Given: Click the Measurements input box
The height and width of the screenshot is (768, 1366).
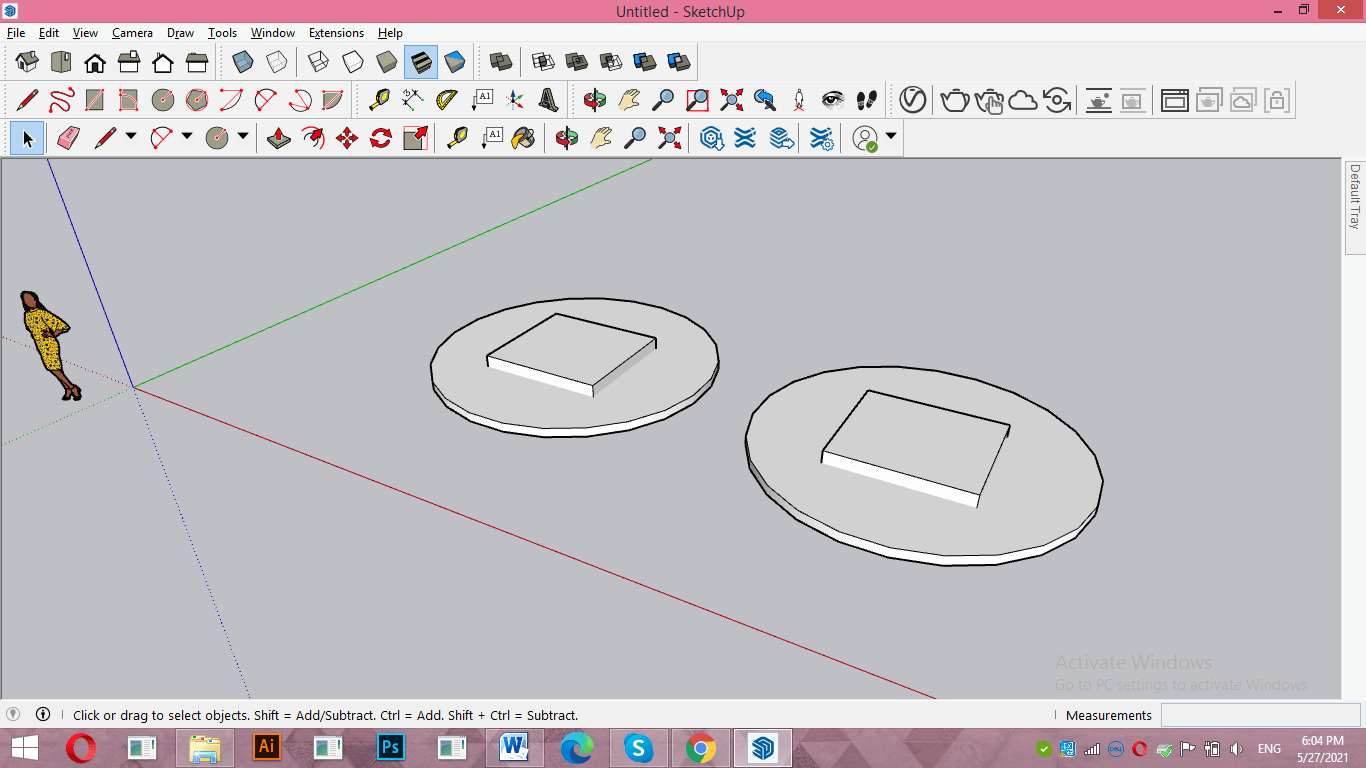Looking at the screenshot, I should (1260, 715).
